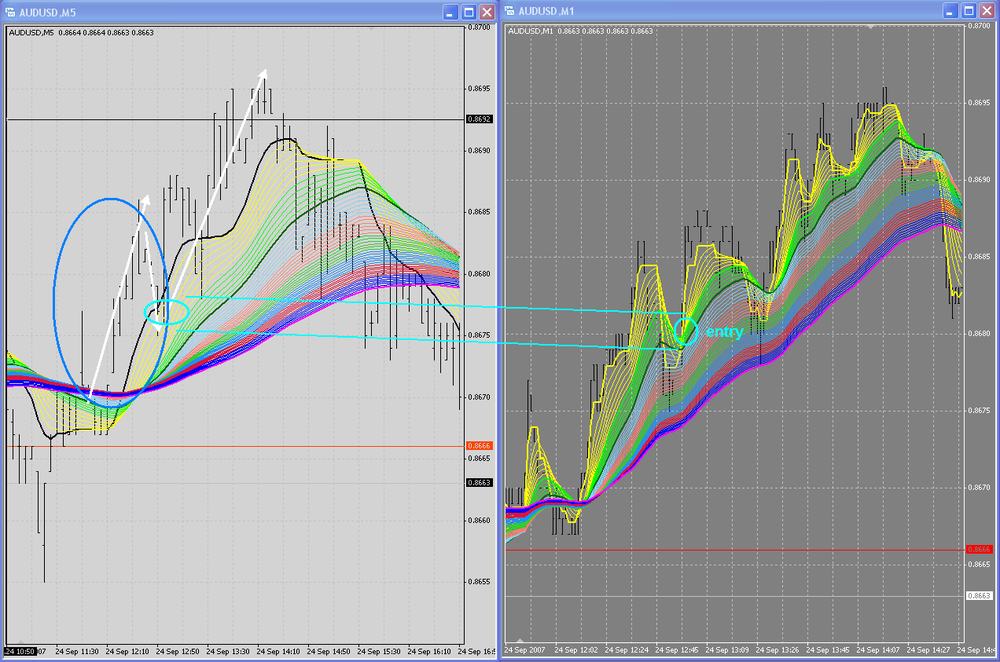Click the chart shift triangle atop M1 chart
The width and height of the screenshot is (1000, 662).
click(x=870, y=27)
